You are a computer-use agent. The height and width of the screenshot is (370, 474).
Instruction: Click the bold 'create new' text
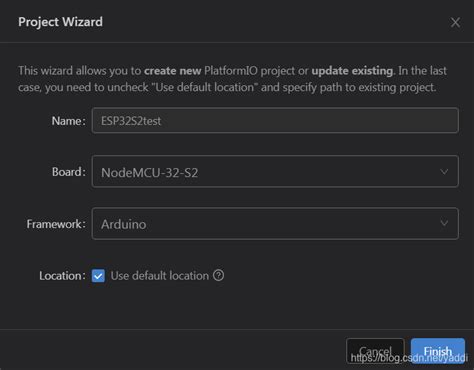pyautogui.click(x=172, y=71)
